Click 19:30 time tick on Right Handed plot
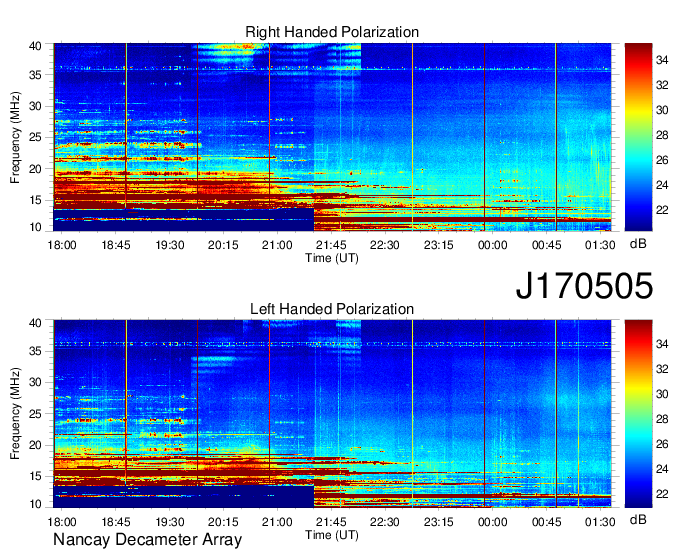This screenshot has height=552, width=680. 170,245
